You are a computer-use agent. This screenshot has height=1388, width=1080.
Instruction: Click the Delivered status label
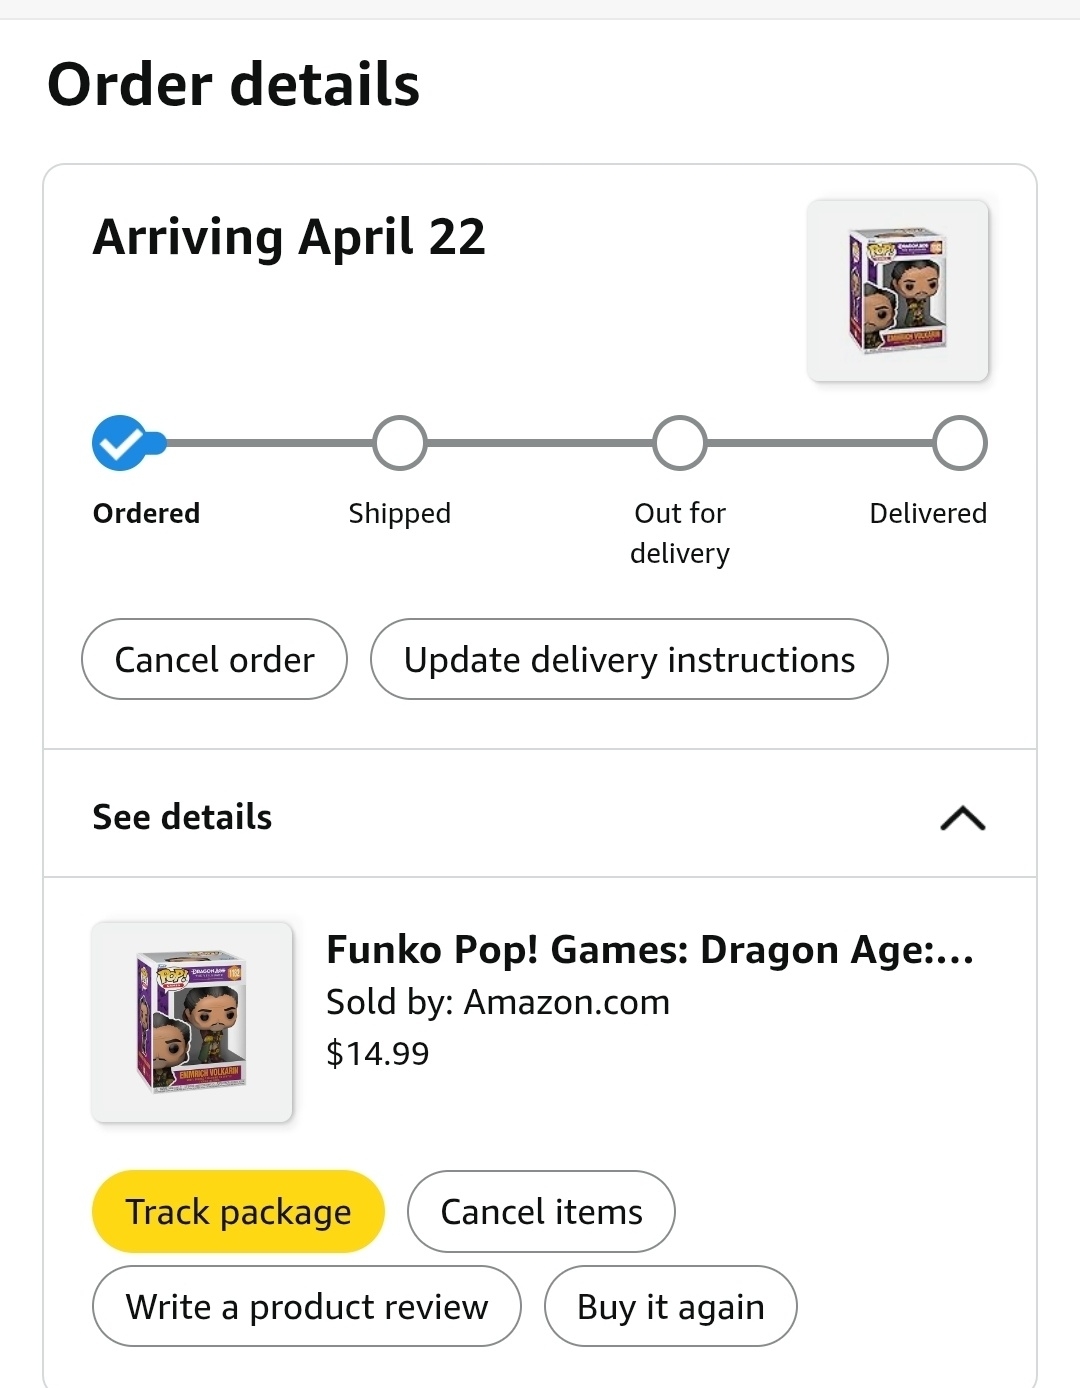pyautogui.click(x=928, y=513)
